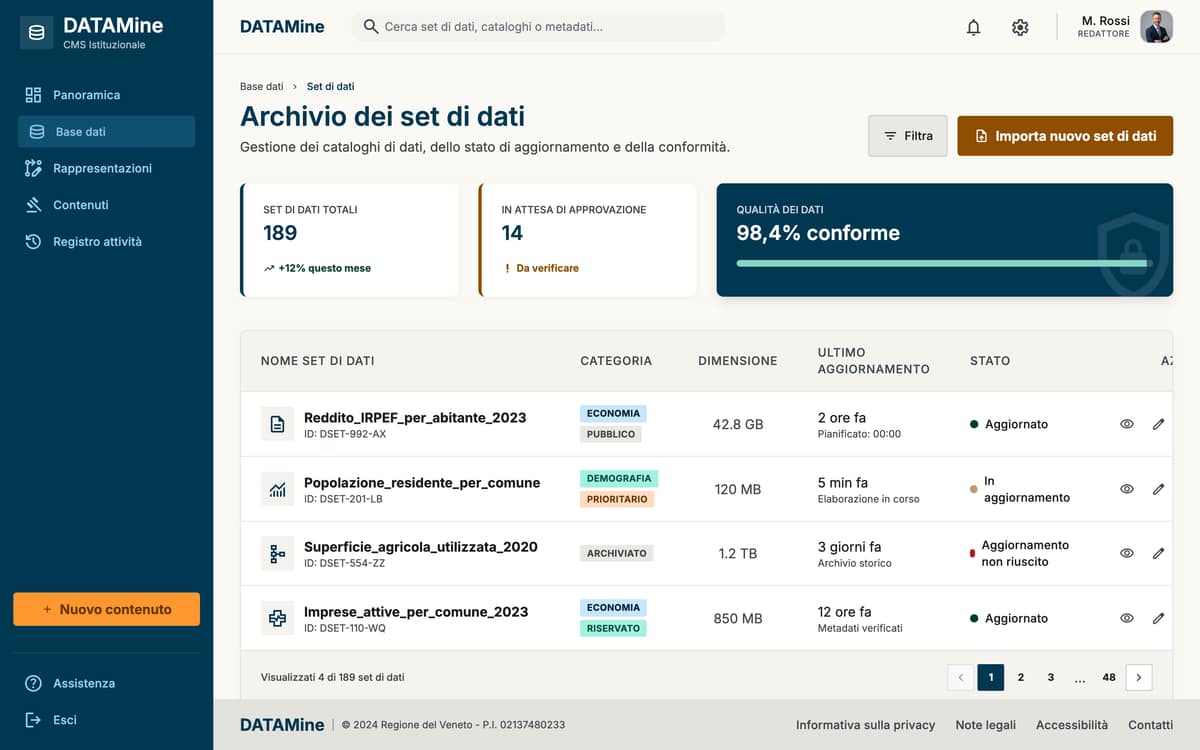Open Note legali footer link
Viewport: 1200px width, 750px height.
(985, 725)
